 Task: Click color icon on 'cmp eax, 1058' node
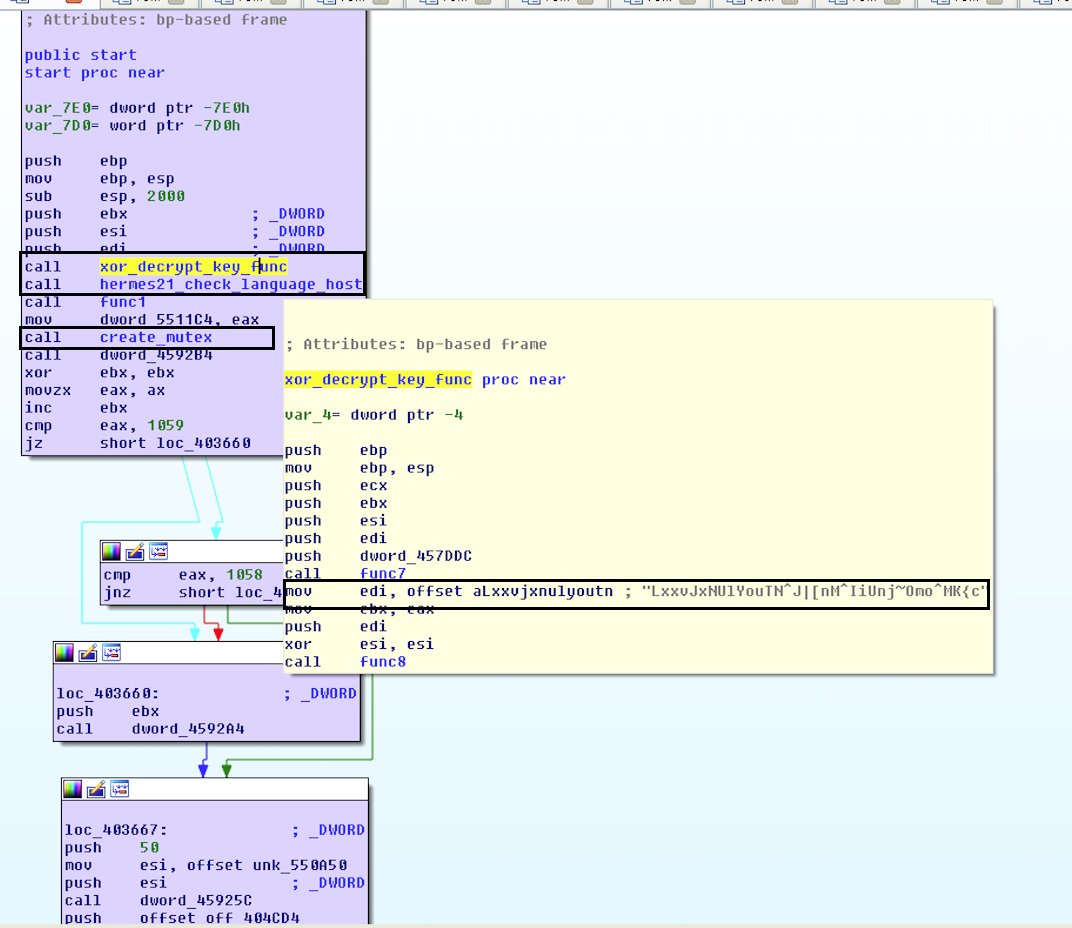point(111,551)
